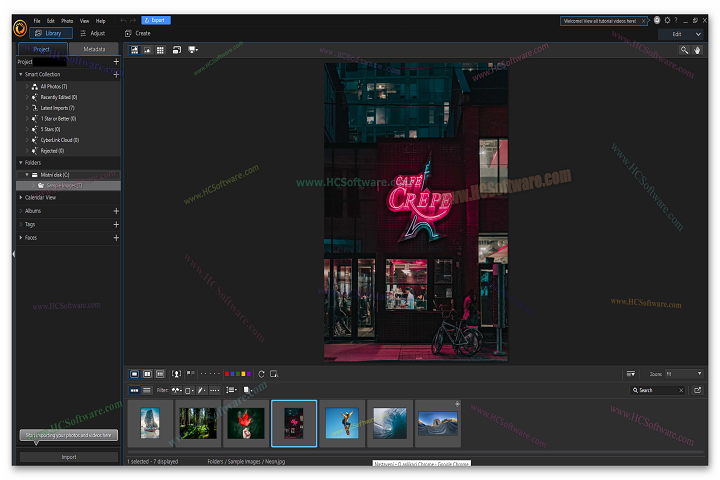The image size is (720, 480).
Task: Open the Photo menu
Action: [x=67, y=21]
